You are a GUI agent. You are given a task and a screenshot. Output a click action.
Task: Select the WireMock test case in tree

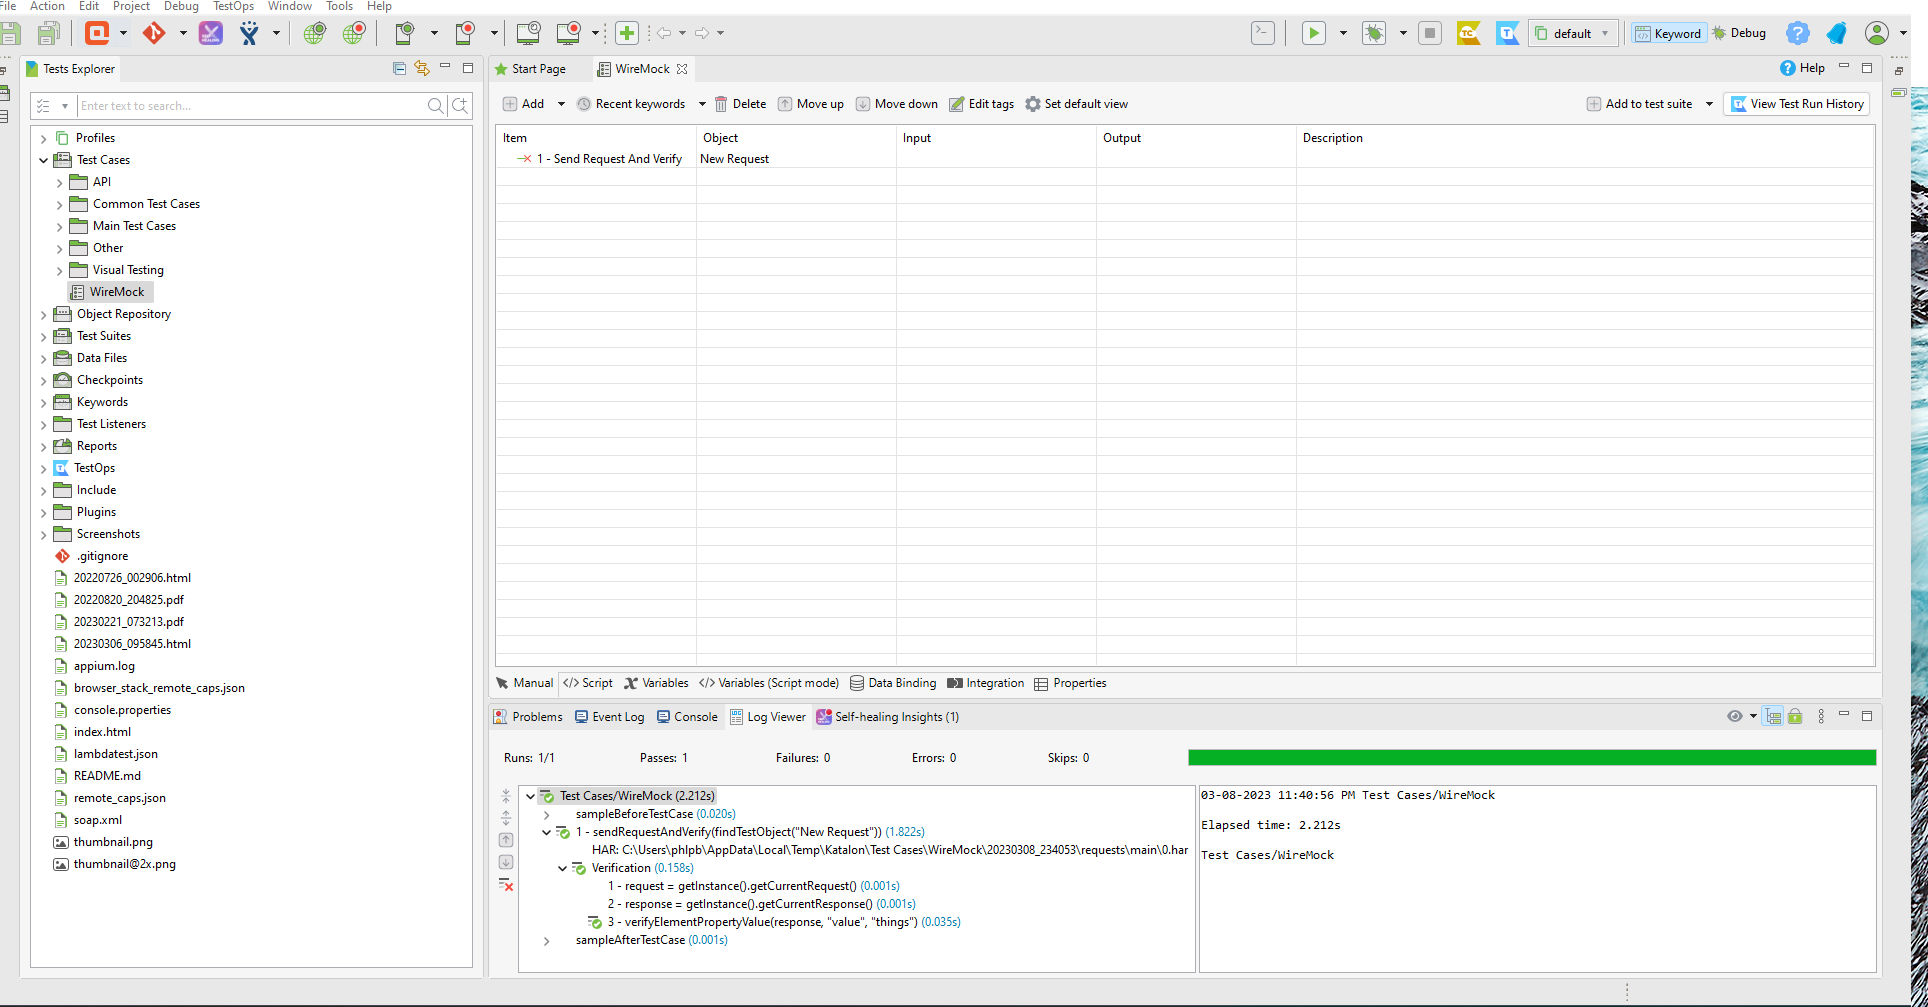[x=110, y=292]
